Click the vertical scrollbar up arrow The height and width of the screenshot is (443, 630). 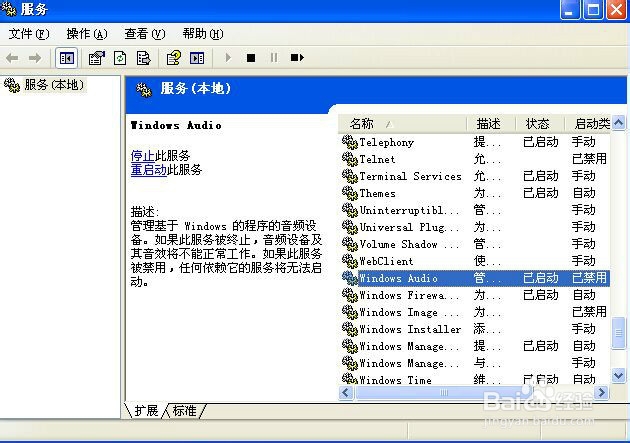click(x=618, y=122)
